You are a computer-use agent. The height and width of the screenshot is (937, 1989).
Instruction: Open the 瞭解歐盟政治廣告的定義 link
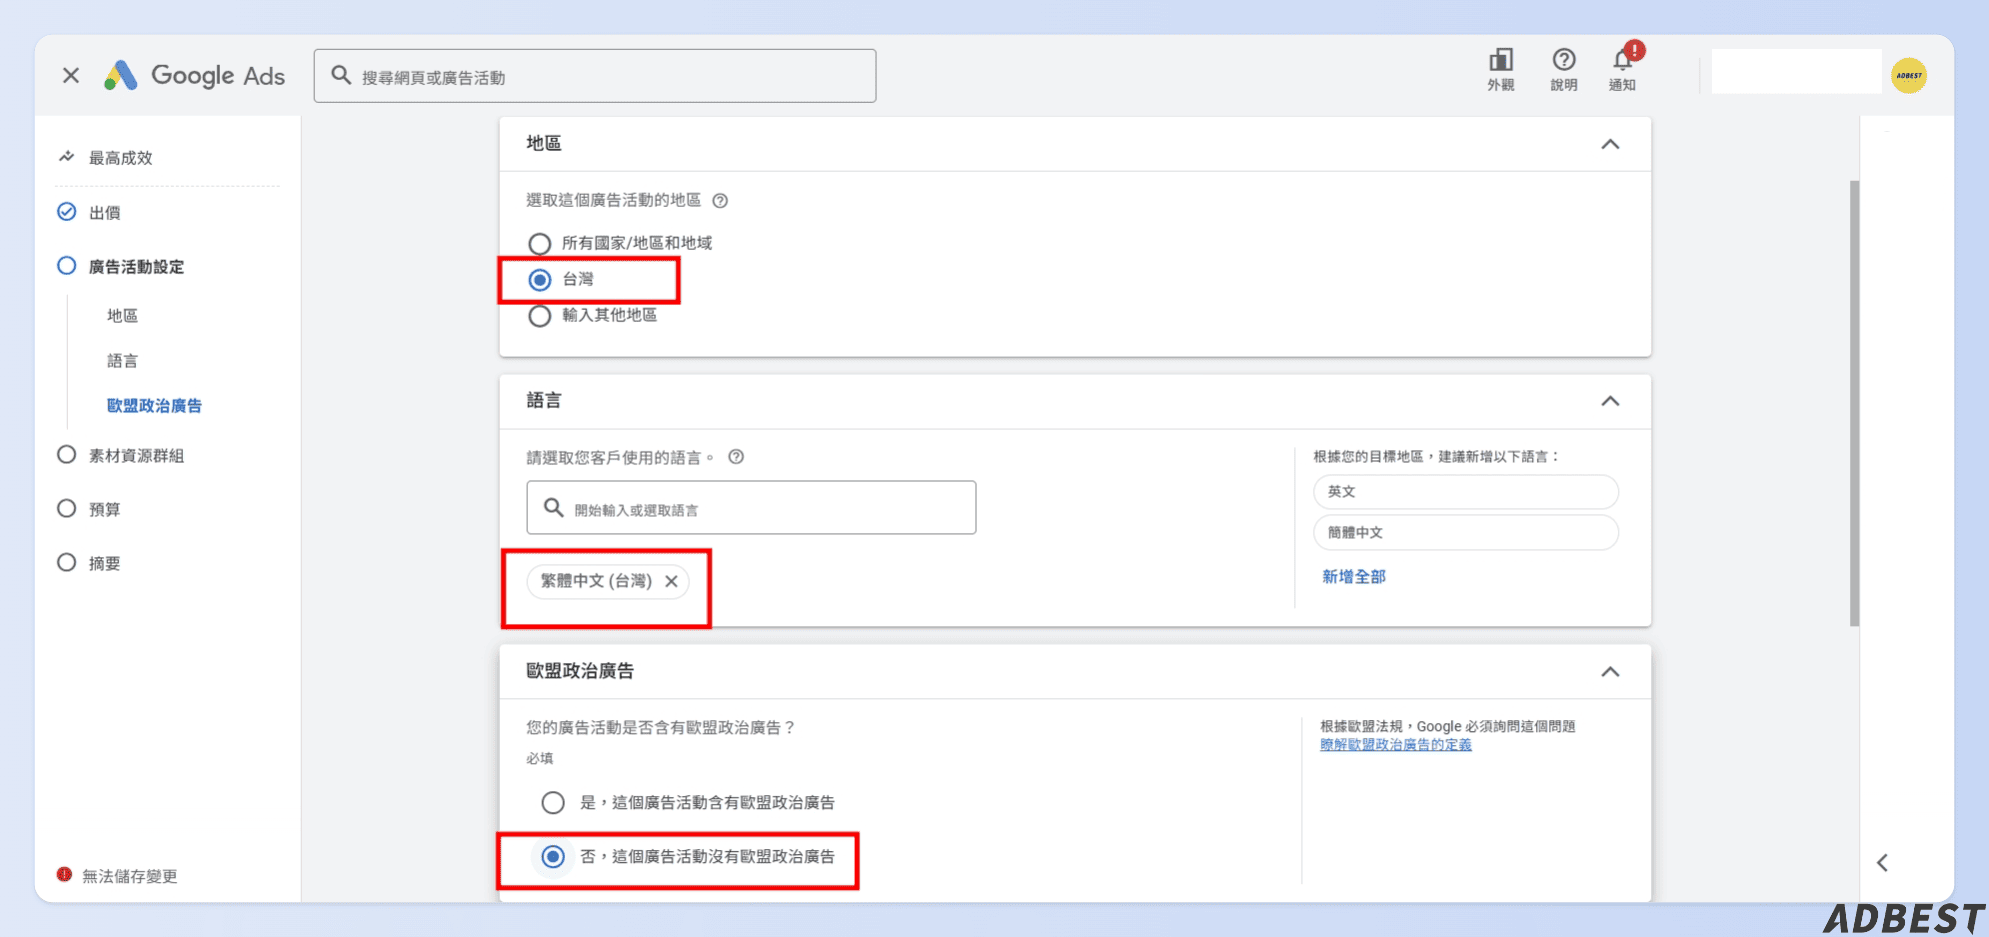1395,745
